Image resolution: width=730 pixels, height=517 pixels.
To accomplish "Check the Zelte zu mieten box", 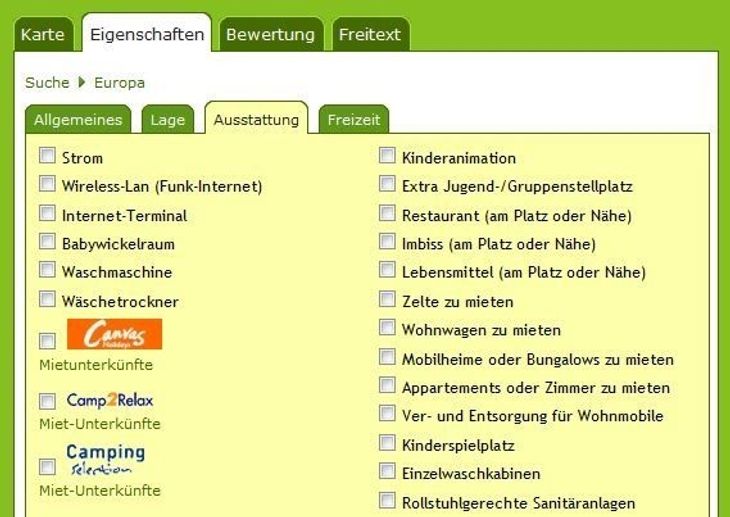I will [x=387, y=300].
